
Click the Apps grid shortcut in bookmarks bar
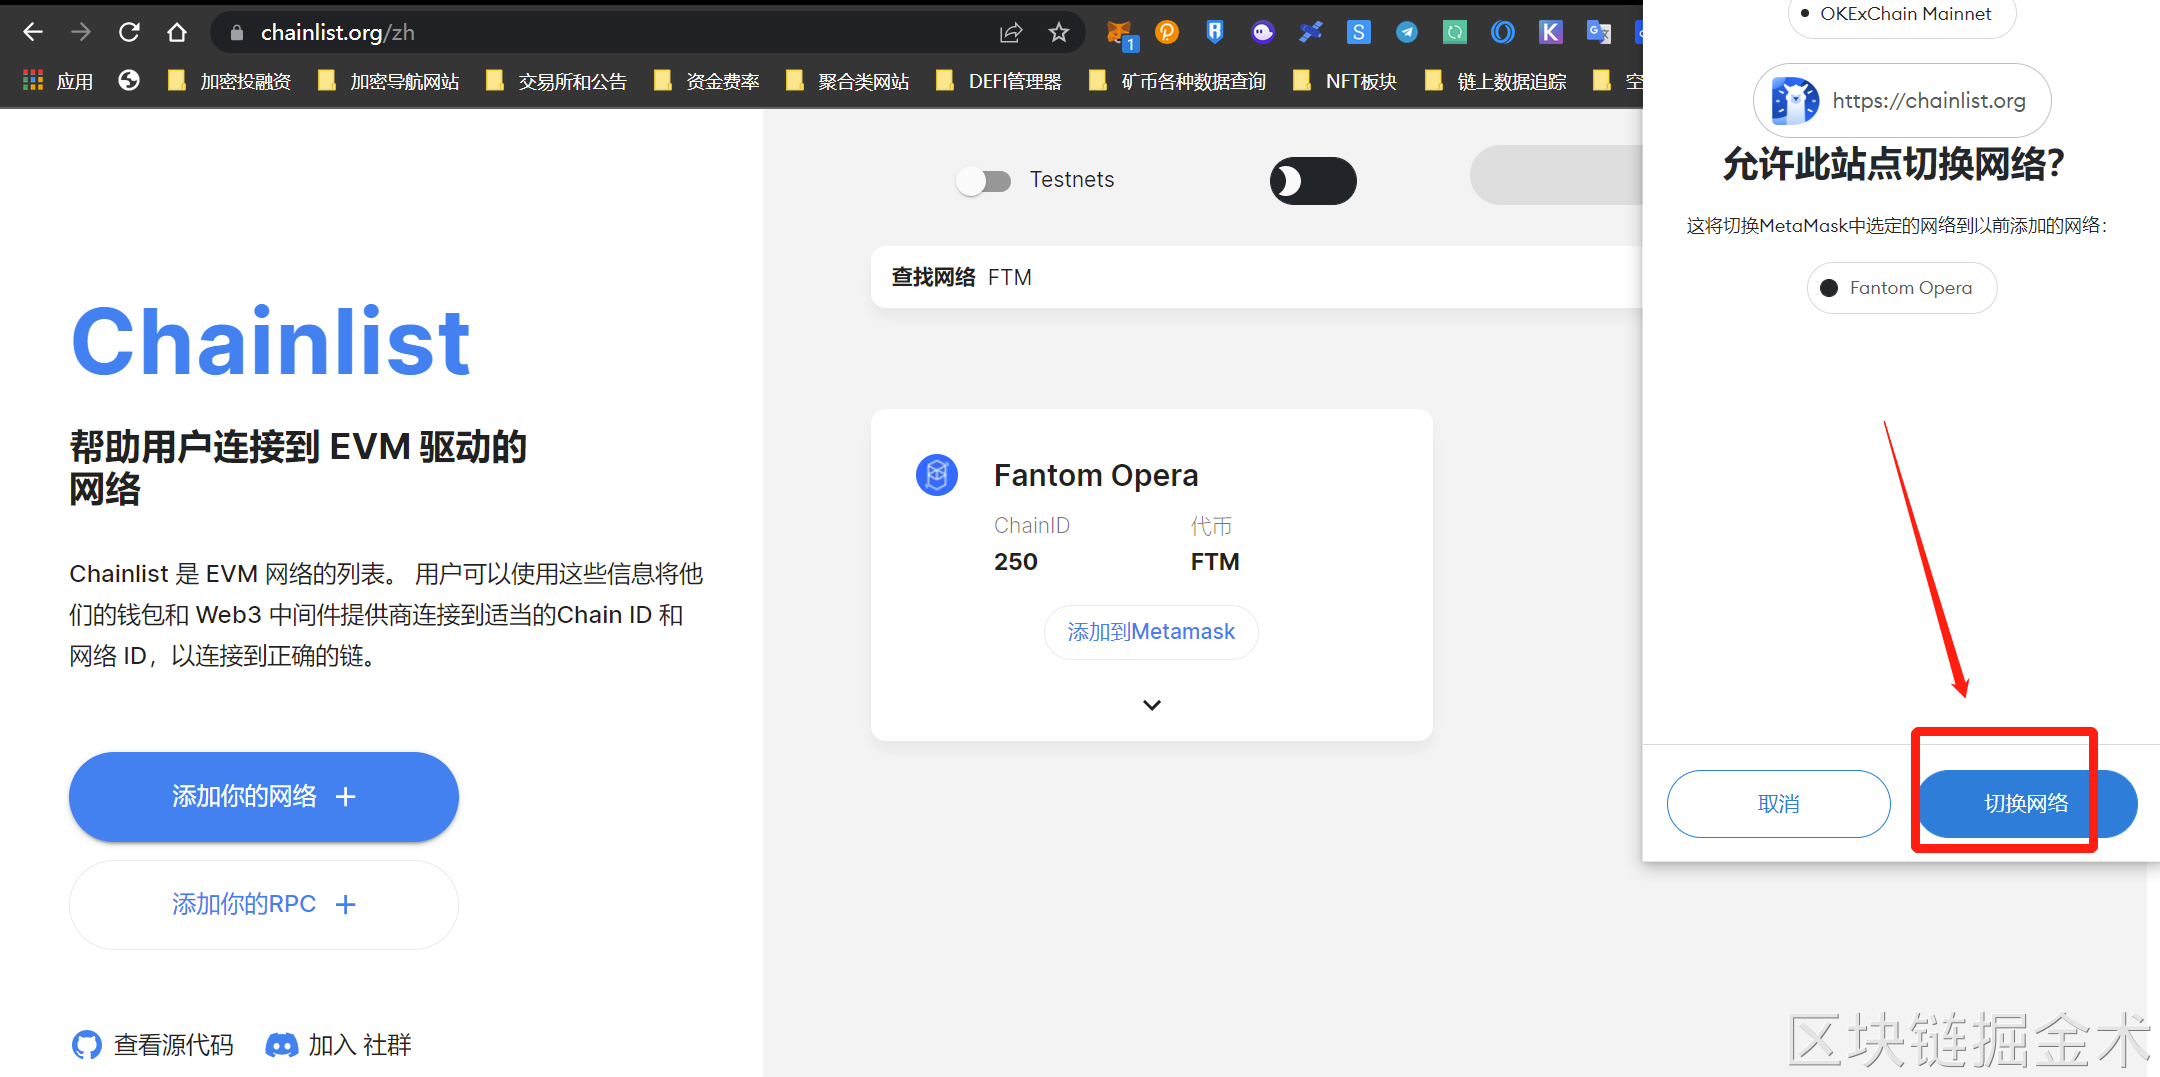58,81
